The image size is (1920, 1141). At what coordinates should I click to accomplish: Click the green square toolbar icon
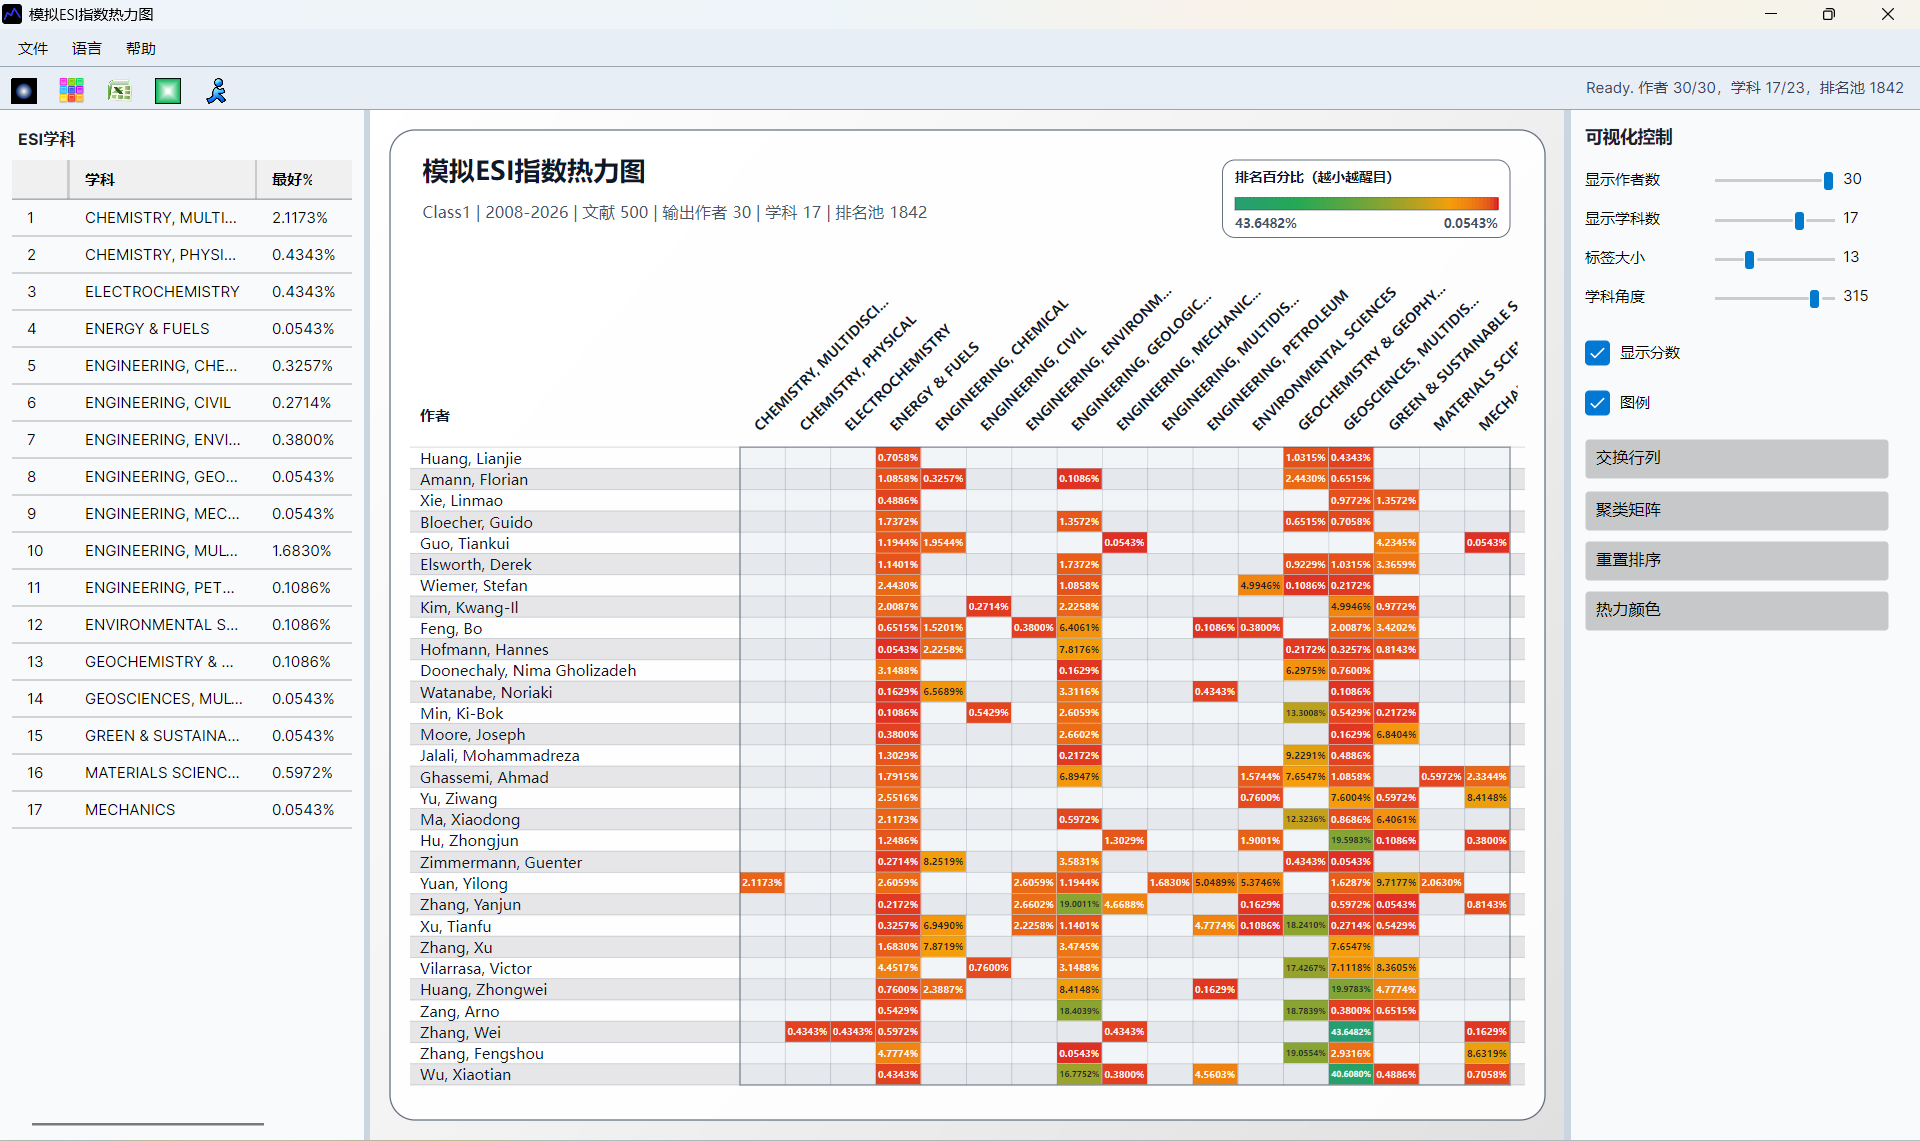[168, 91]
